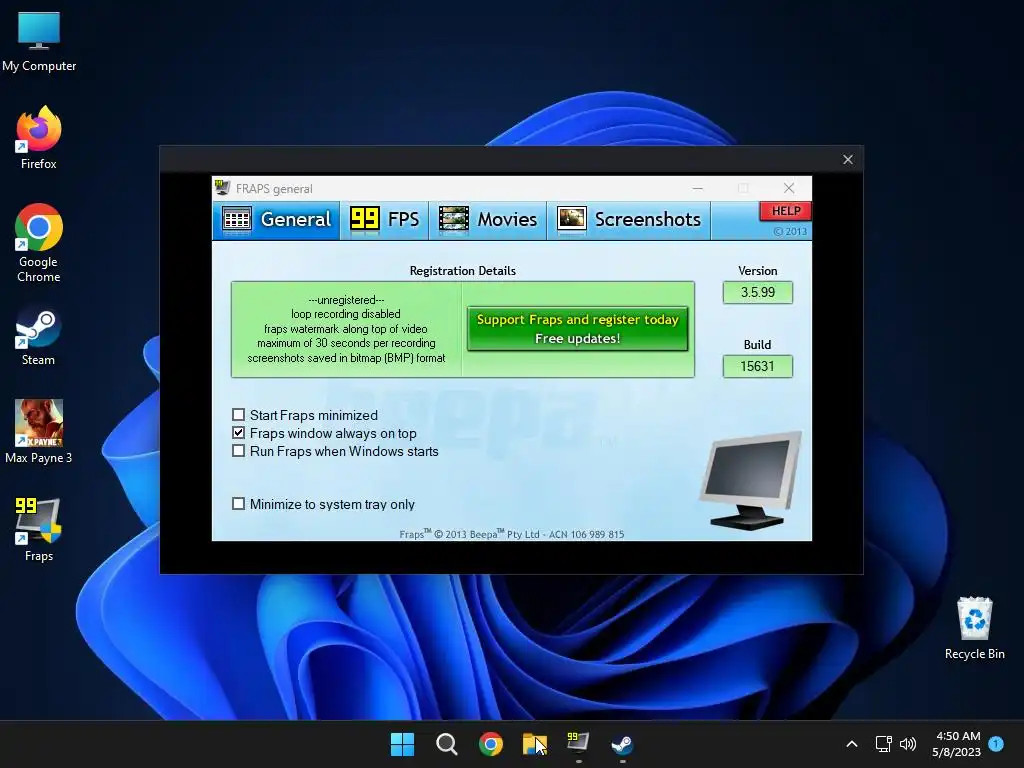Open File Explorer from the taskbar
The height and width of the screenshot is (768, 1024).
[x=534, y=744]
